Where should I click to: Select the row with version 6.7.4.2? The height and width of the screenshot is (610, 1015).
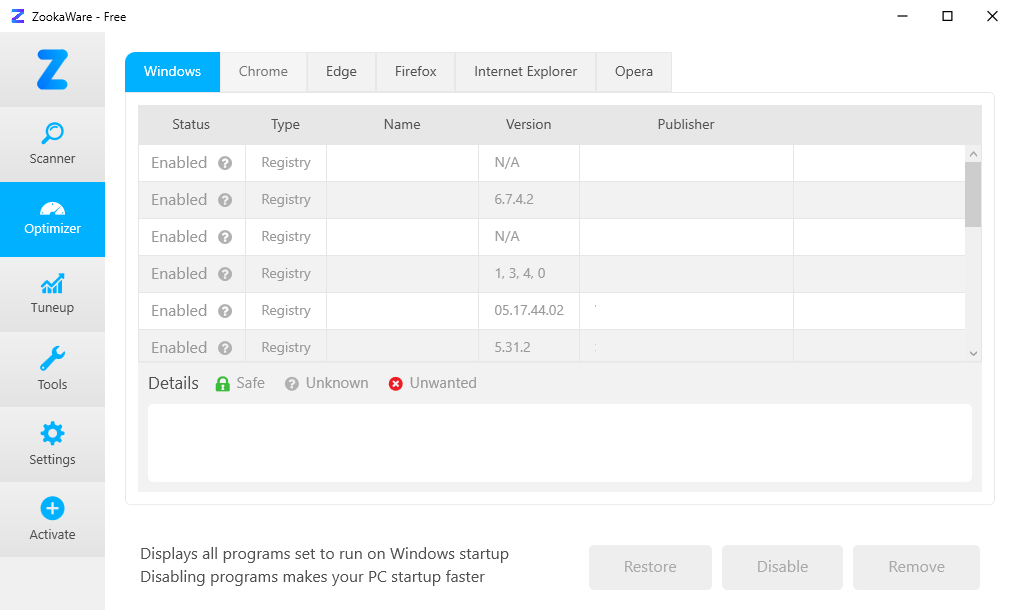[x=552, y=200]
